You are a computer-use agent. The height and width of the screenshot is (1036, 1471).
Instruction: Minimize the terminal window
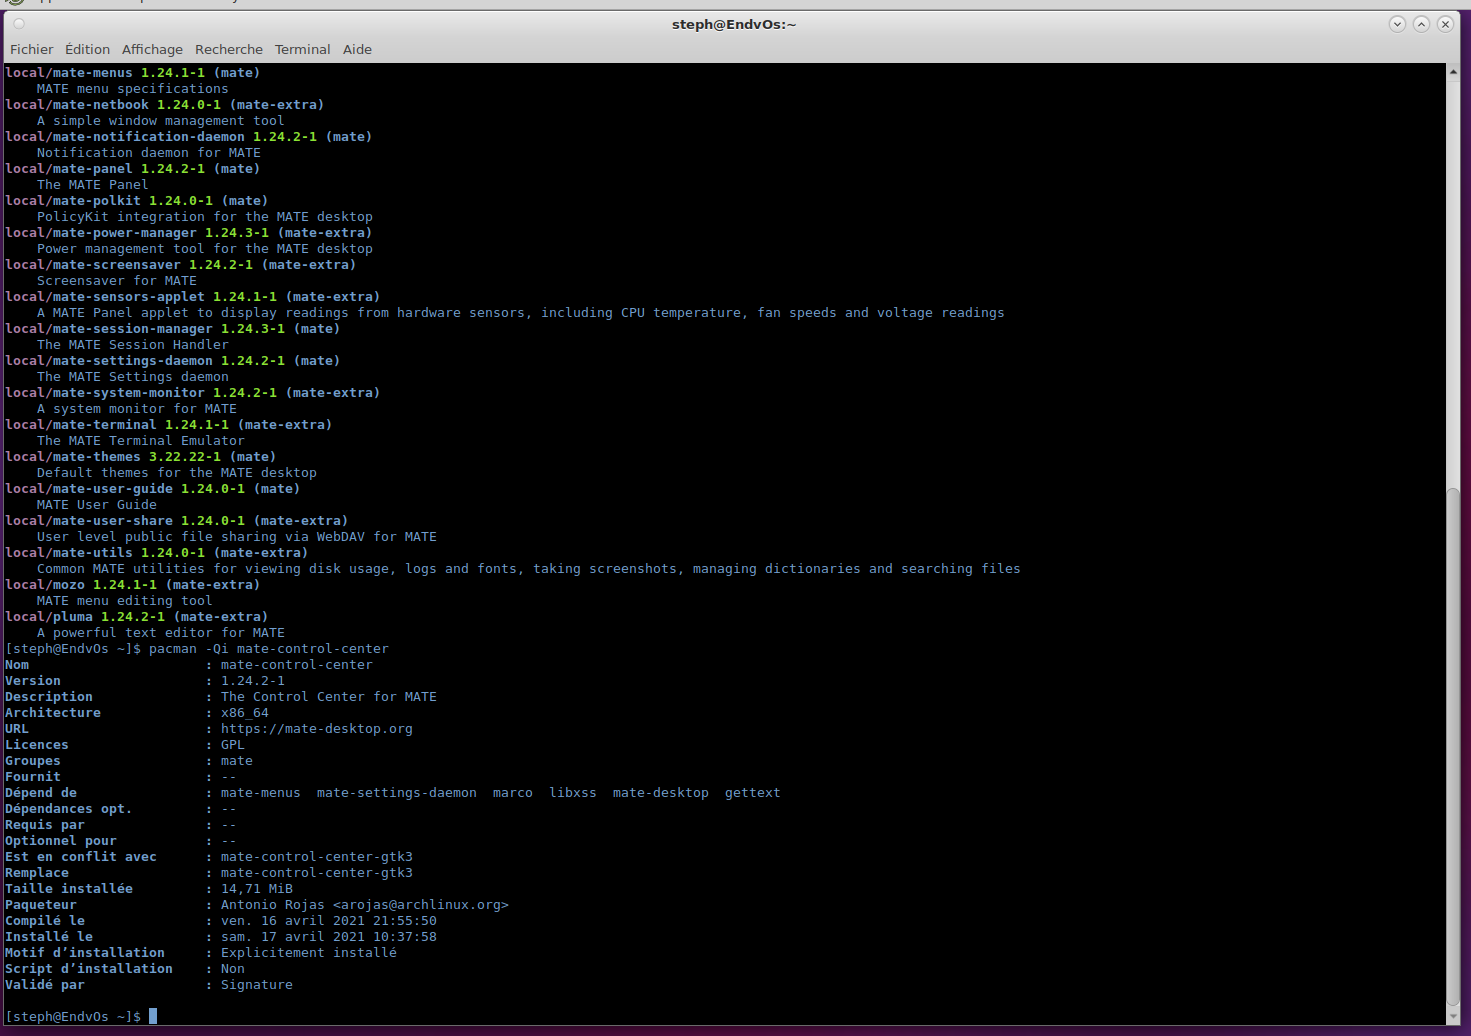coord(1397,24)
